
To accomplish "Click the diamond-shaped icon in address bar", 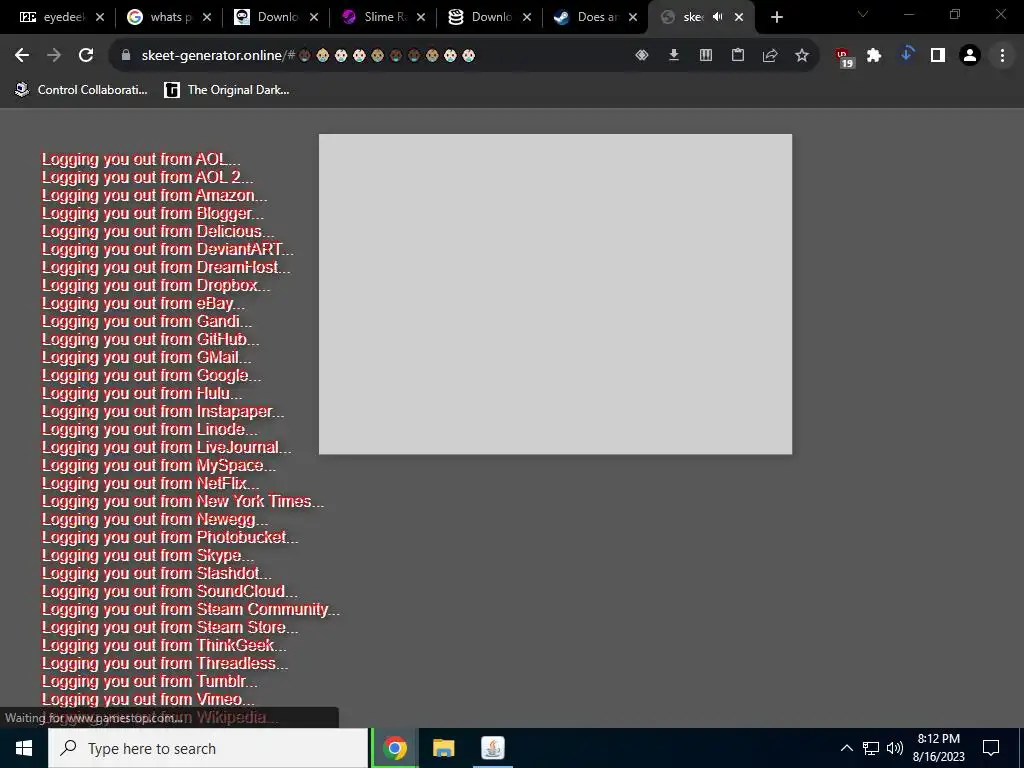I will (642, 56).
